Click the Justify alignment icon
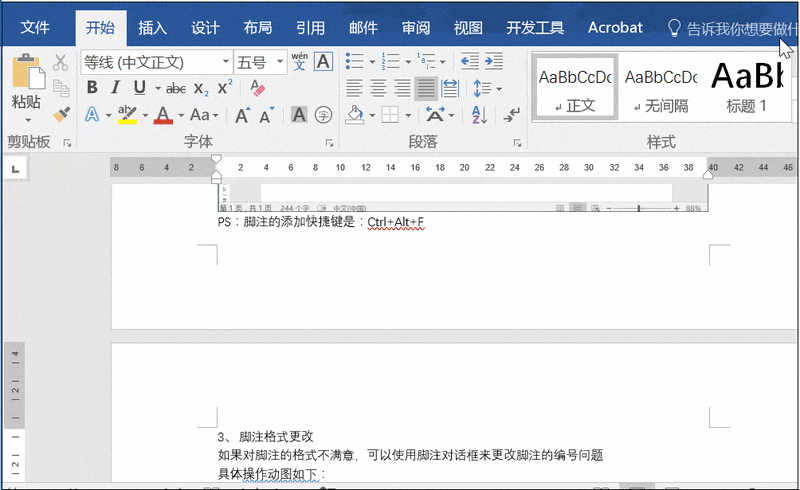This screenshot has height=490, width=800. [x=426, y=88]
